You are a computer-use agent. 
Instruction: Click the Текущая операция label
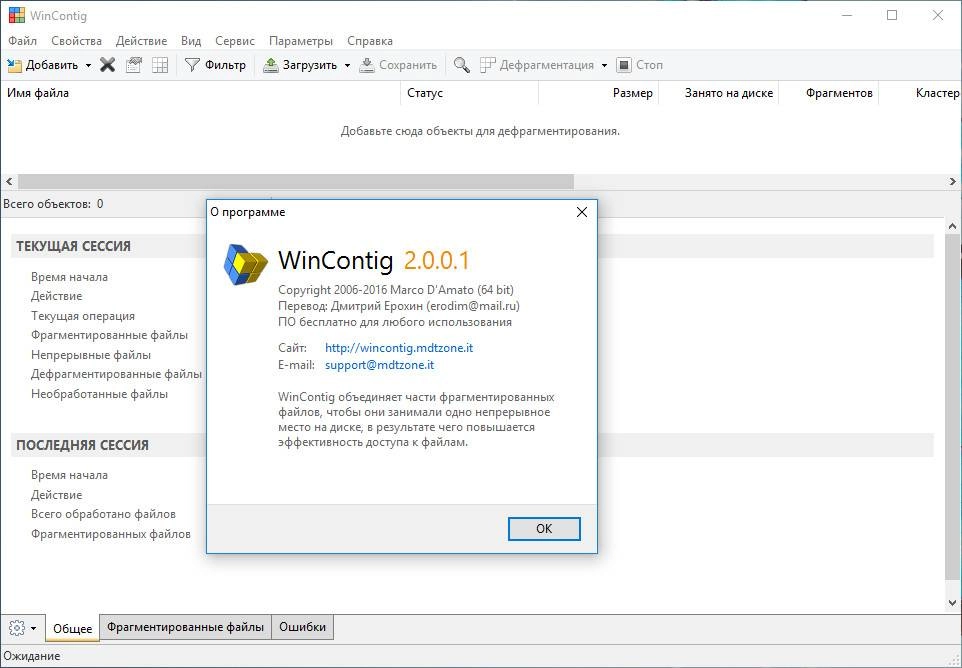(x=83, y=316)
